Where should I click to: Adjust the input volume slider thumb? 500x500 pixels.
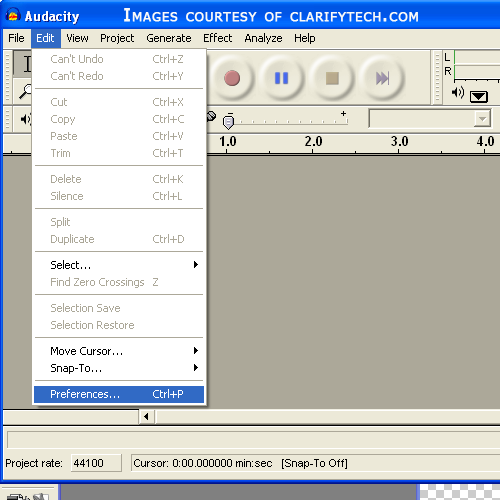(228, 122)
